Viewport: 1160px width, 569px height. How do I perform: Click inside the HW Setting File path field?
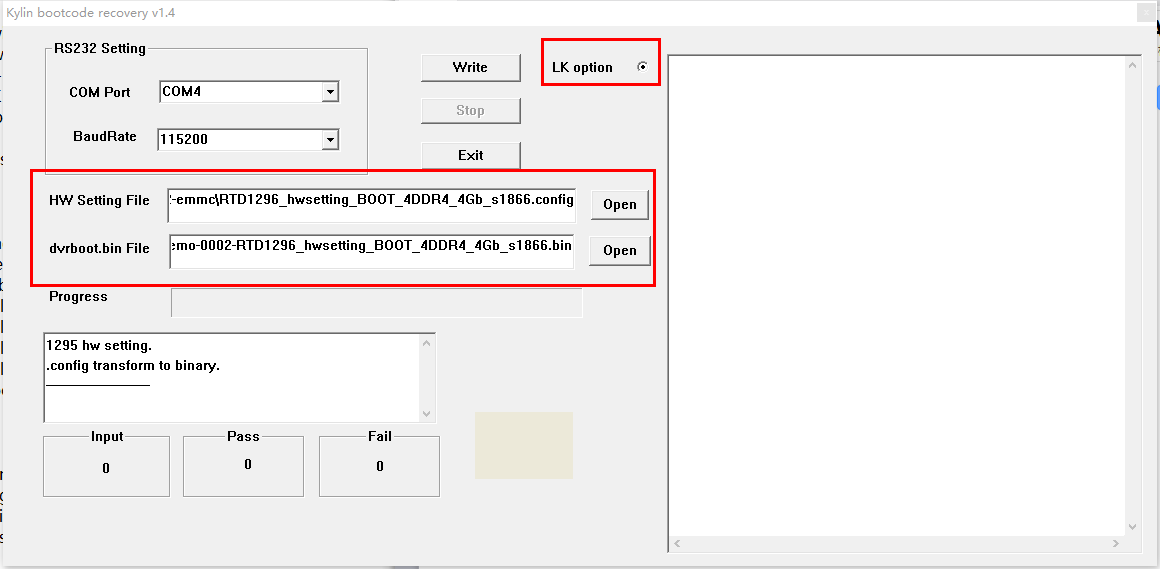[371, 201]
